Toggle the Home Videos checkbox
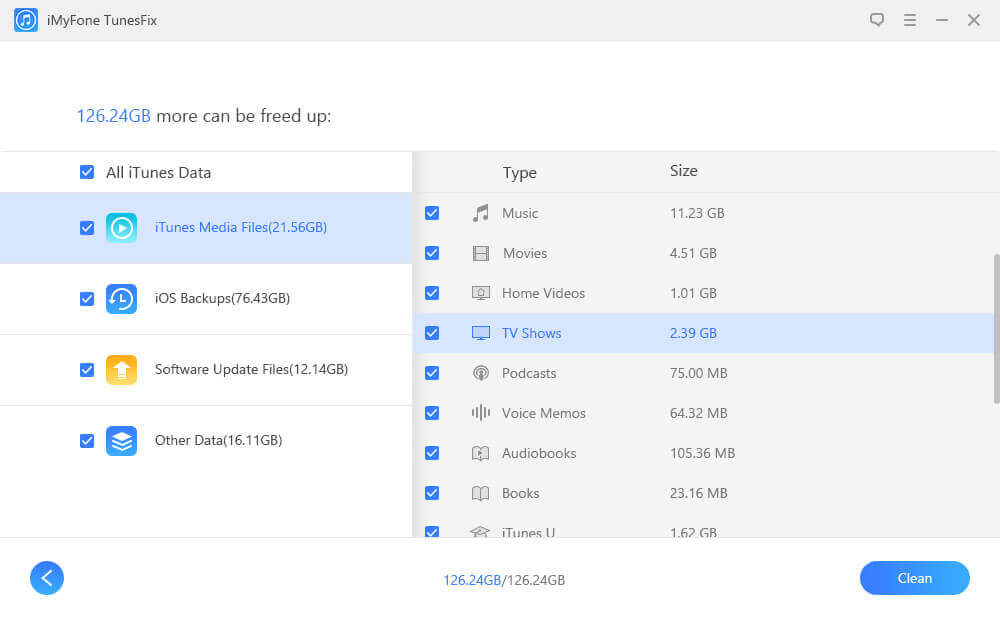This screenshot has width=1000, height=618. click(432, 293)
